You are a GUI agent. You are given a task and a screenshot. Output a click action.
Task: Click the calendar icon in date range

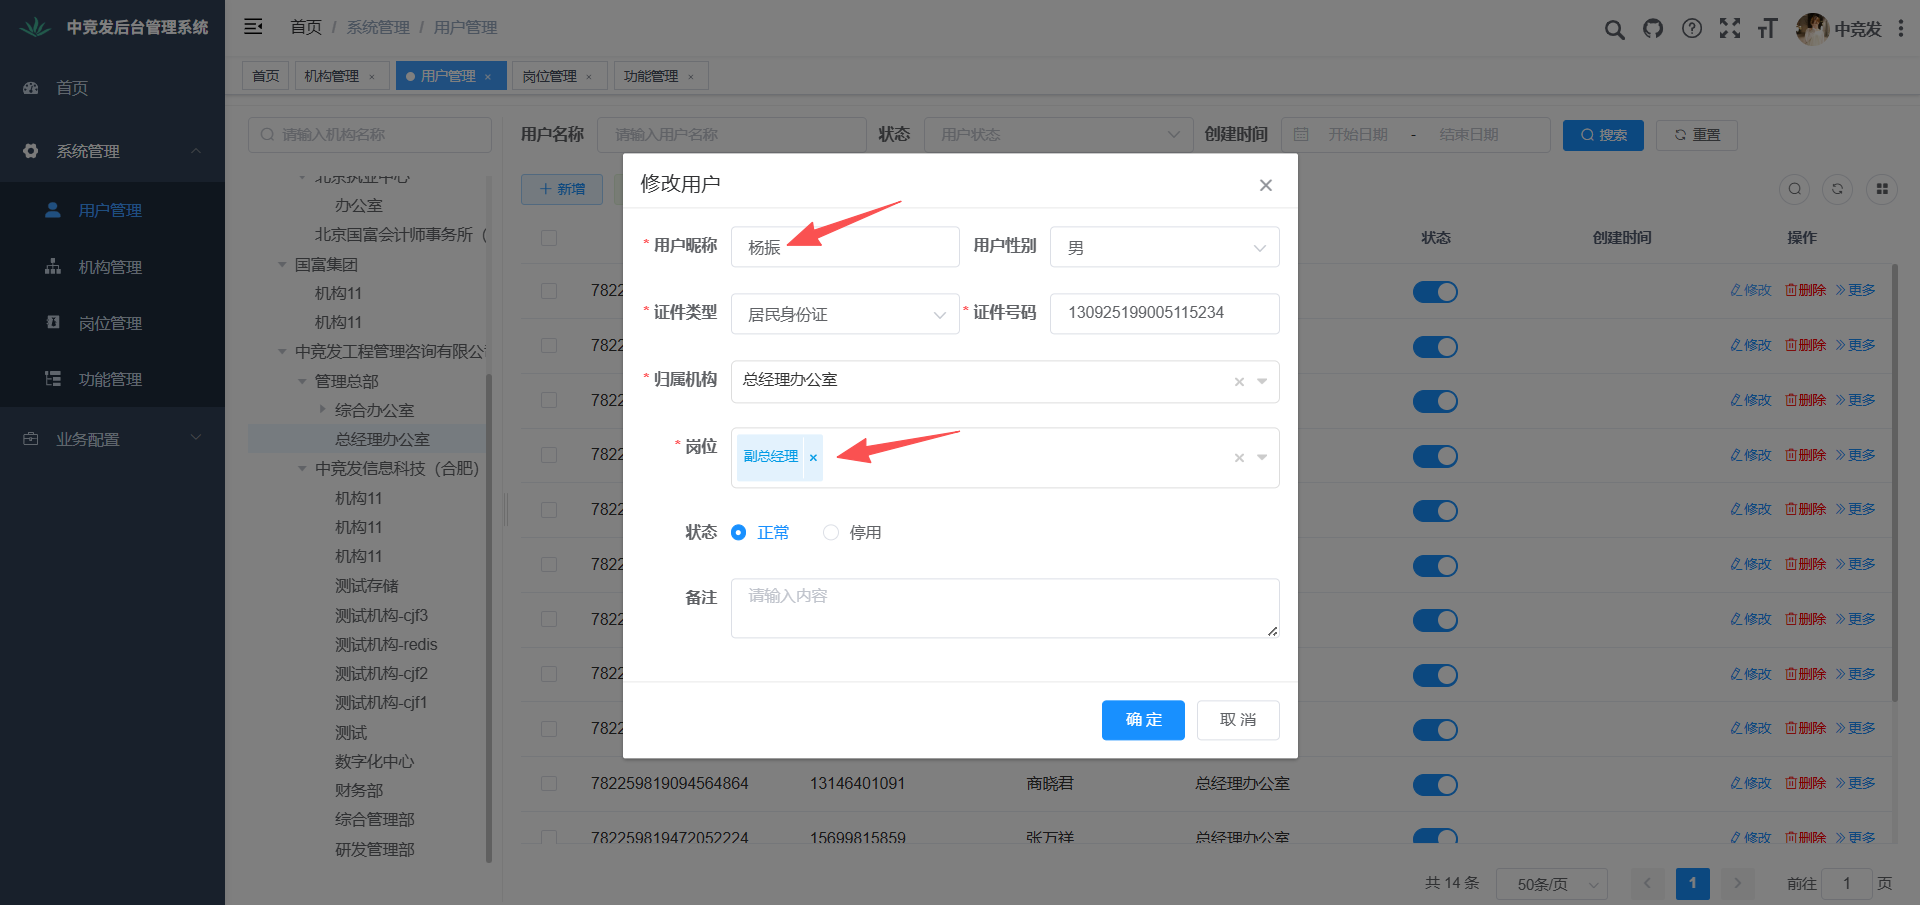pos(1301,135)
